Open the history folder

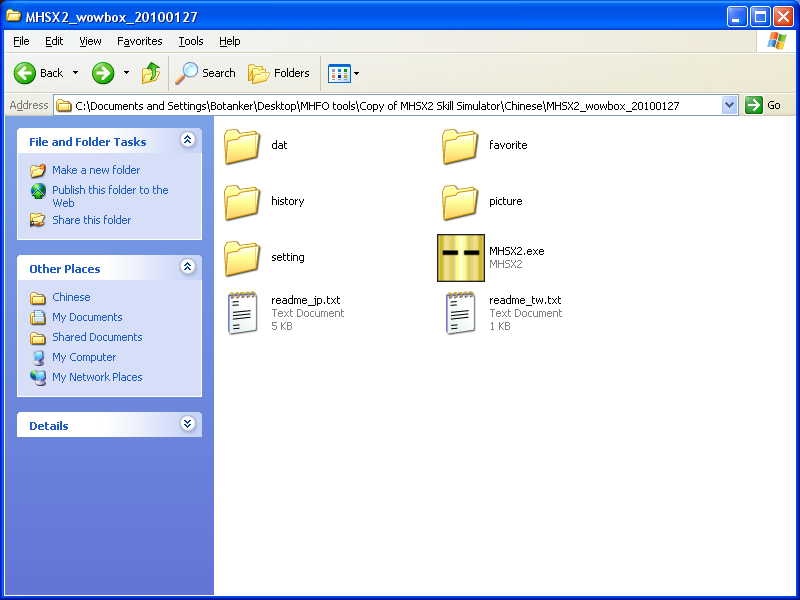[242, 202]
